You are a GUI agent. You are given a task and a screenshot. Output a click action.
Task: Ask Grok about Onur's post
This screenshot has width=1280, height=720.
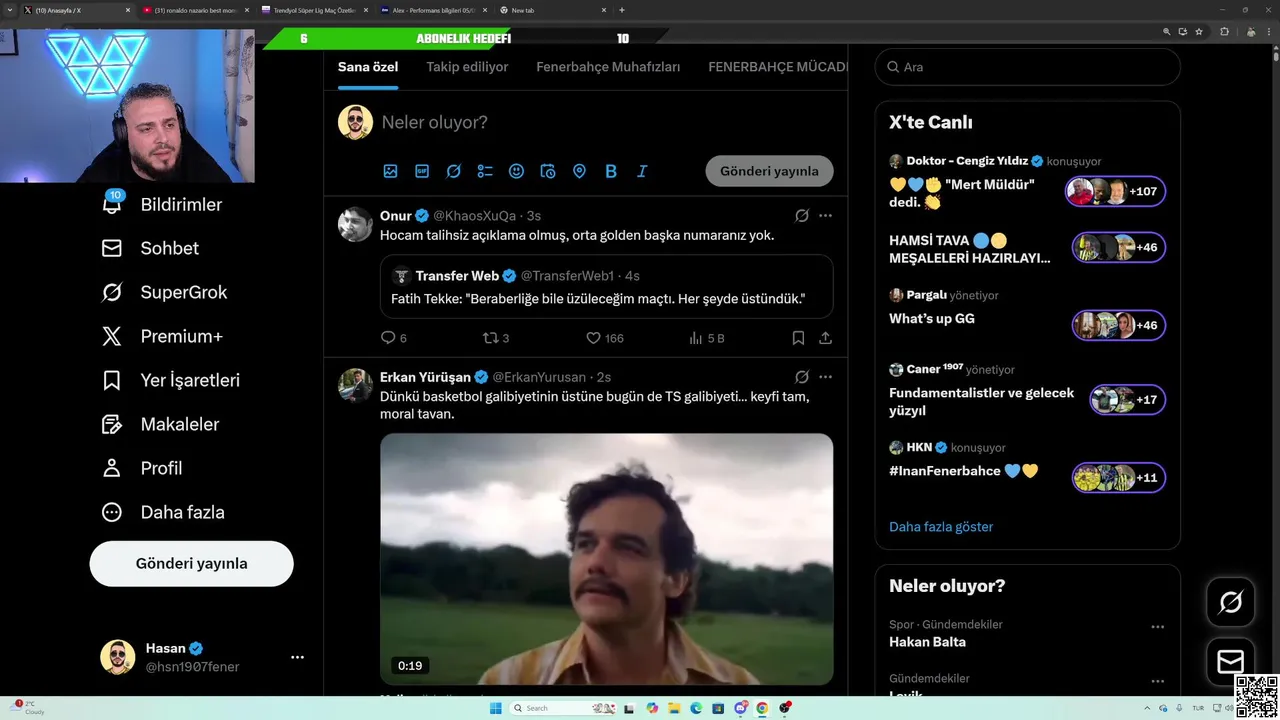coord(802,216)
